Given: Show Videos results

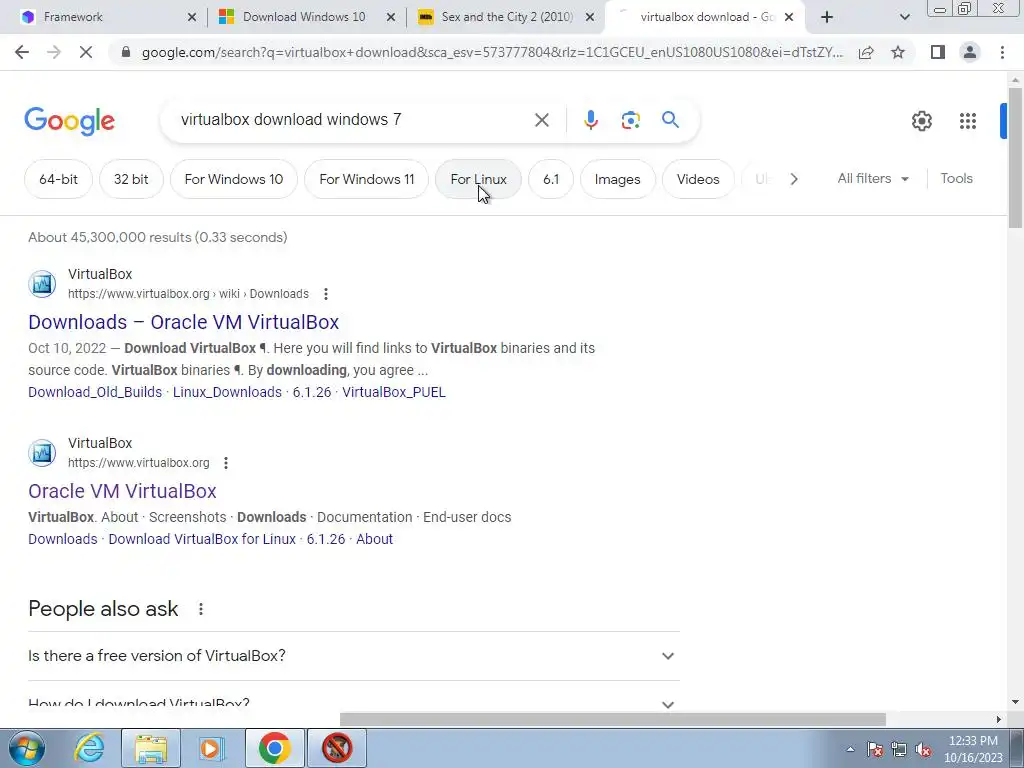Looking at the screenshot, I should pyautogui.click(x=697, y=179).
